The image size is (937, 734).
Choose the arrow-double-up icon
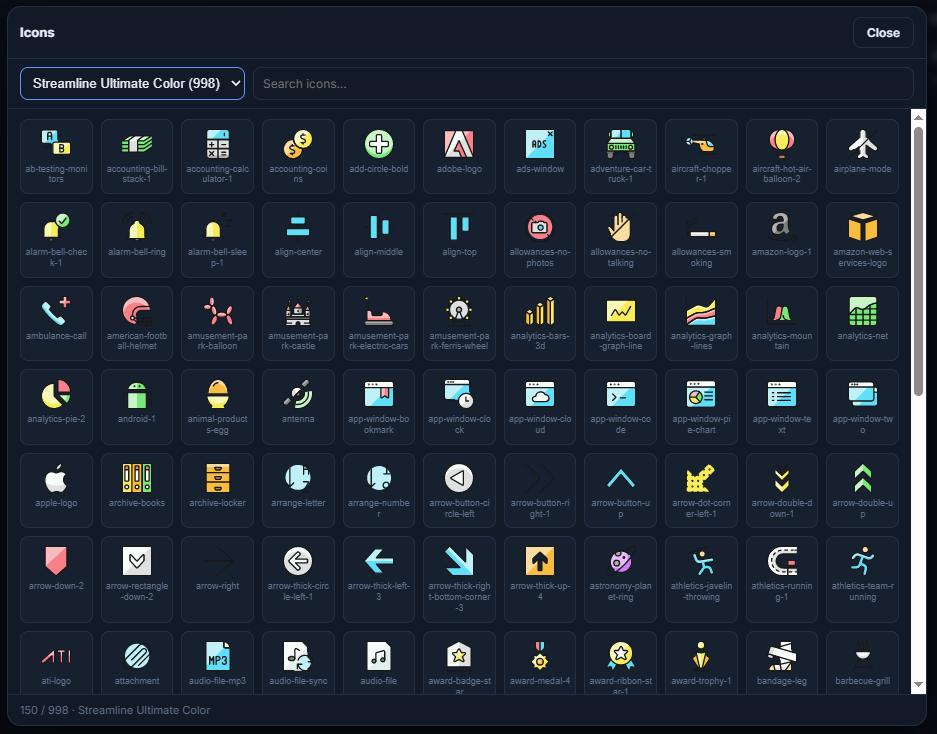tap(862, 490)
